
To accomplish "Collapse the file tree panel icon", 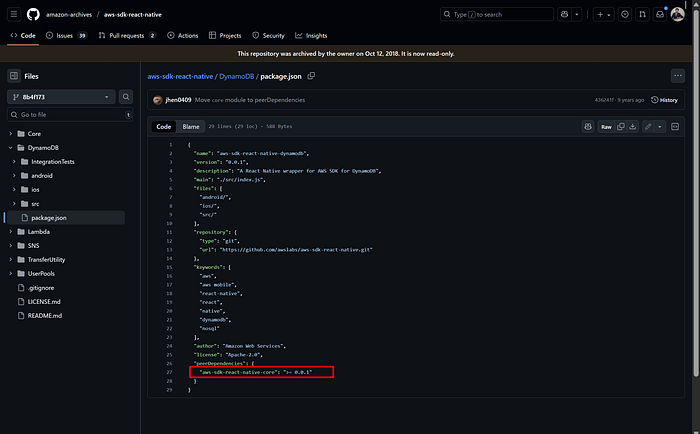I will (14, 76).
